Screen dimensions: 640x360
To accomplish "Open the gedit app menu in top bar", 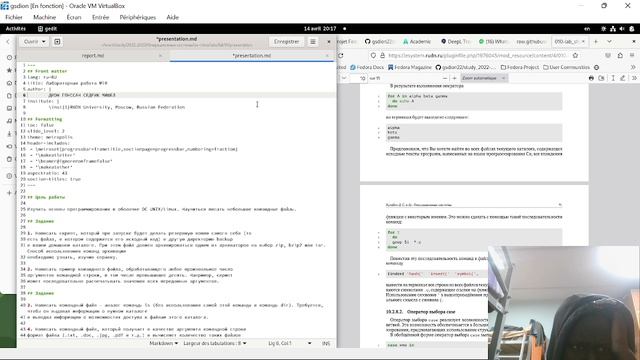I will tap(47, 29).
